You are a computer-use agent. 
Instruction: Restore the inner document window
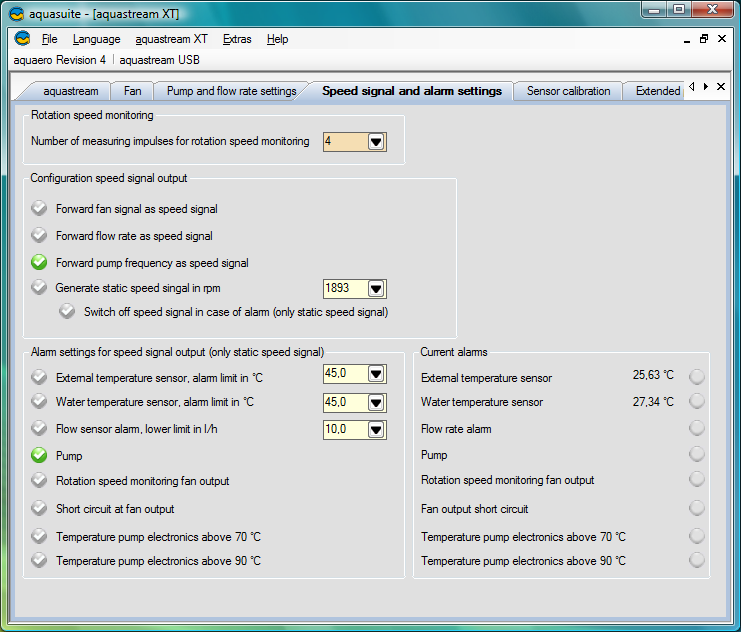(704, 39)
